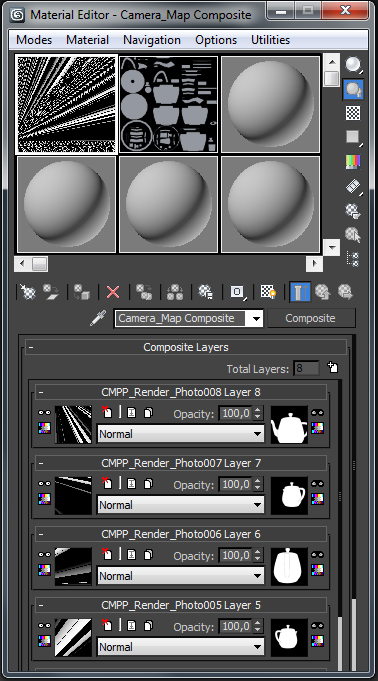Click the sample slots horizontal scroll thumb
The height and width of the screenshot is (681, 378).
(40, 264)
